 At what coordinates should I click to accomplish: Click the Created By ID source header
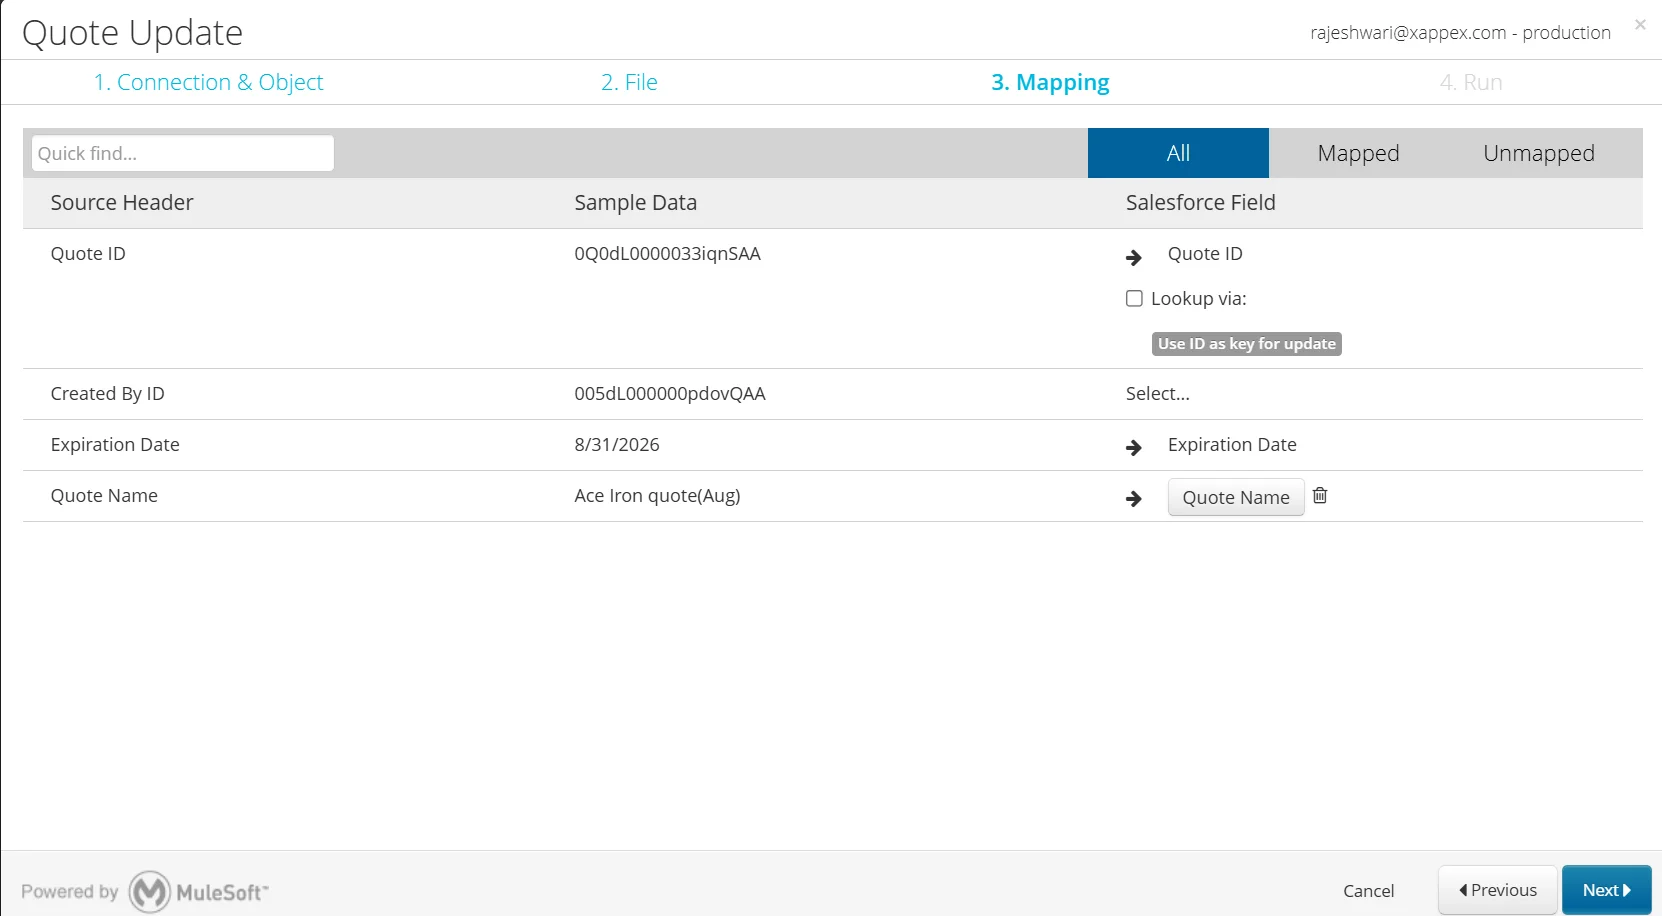coord(107,394)
